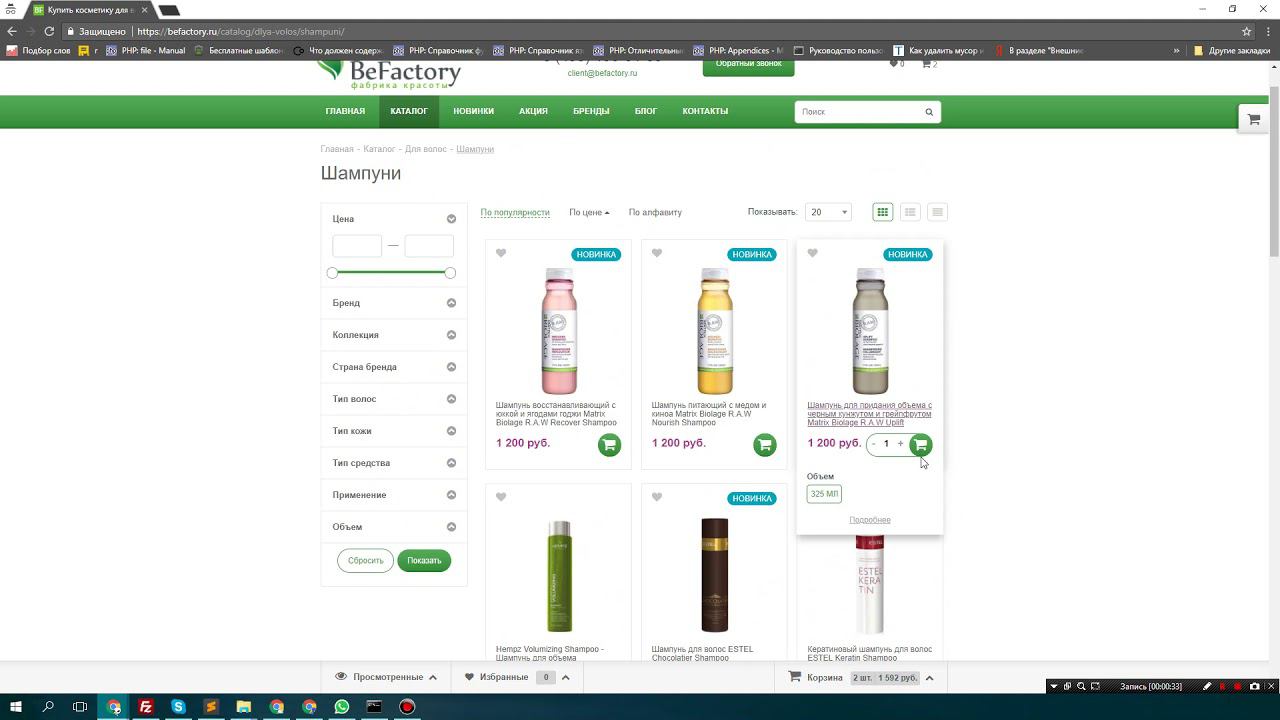Add Matrix Biolage R.A.W Nourish Shampoo to cart
This screenshot has width=1280, height=720.
pos(765,445)
